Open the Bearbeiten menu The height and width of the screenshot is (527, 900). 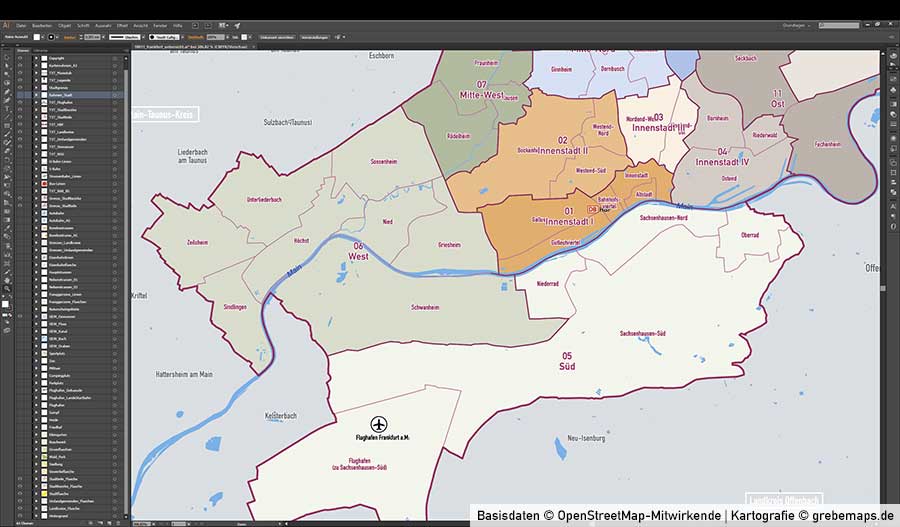[42, 25]
